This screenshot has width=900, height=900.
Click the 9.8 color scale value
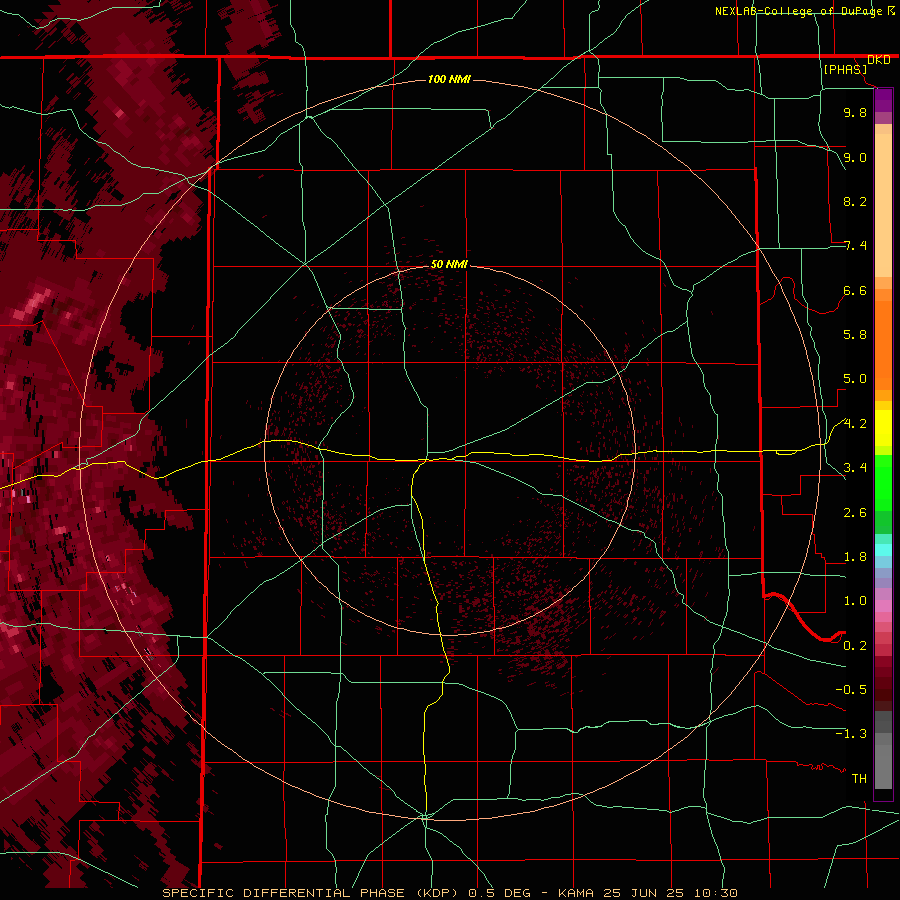click(x=855, y=112)
